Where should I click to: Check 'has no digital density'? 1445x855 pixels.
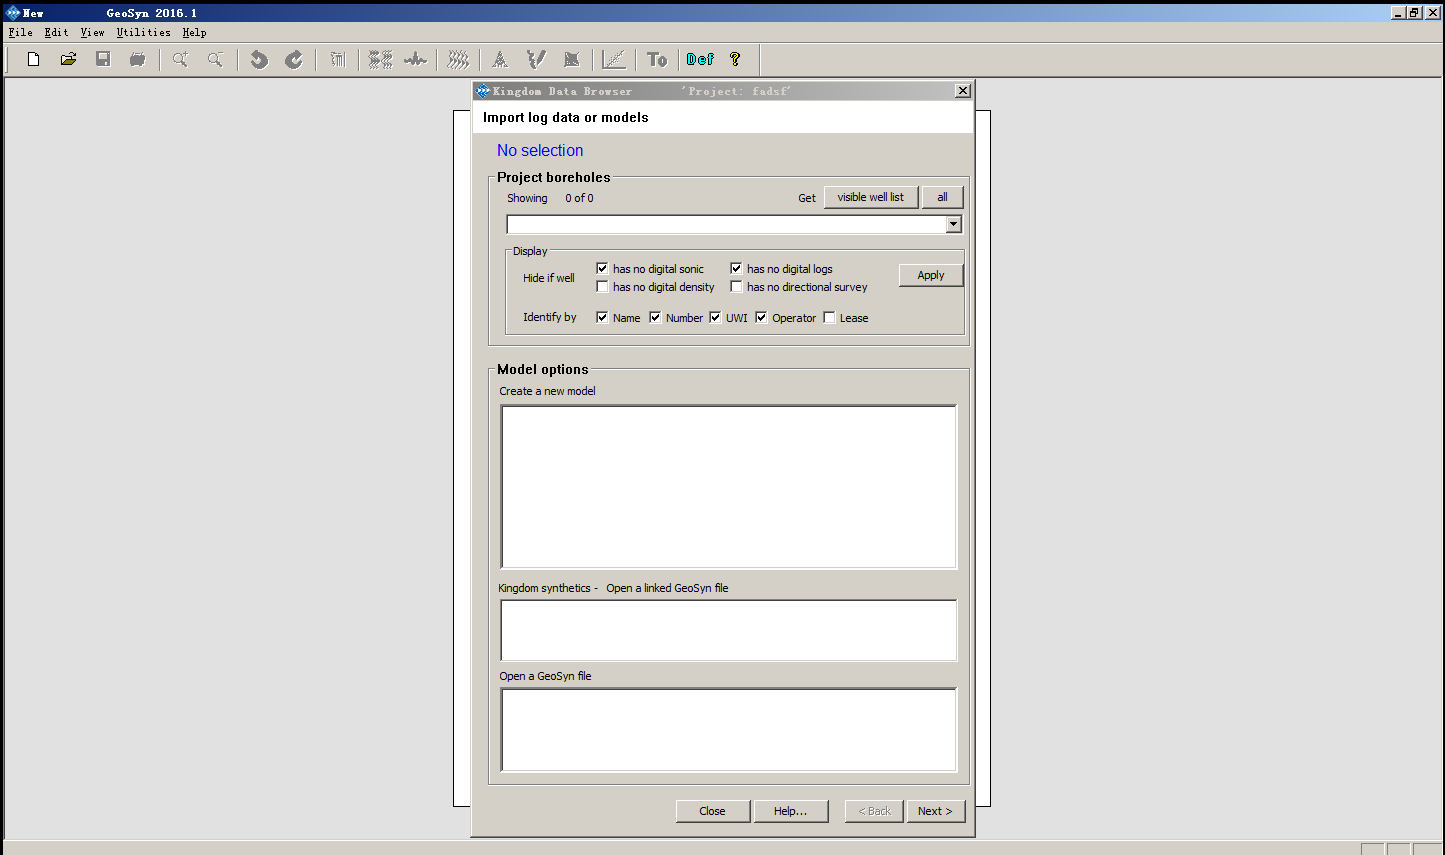(602, 286)
